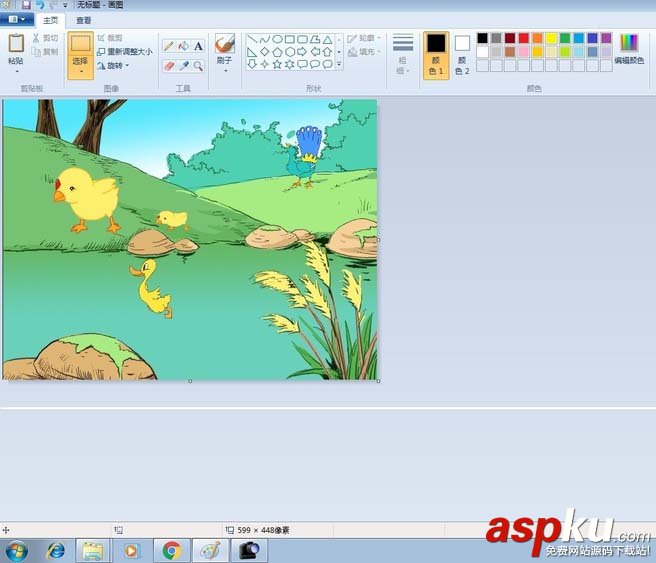
Task: Pick the pink rose color swatch
Action: 524,52
